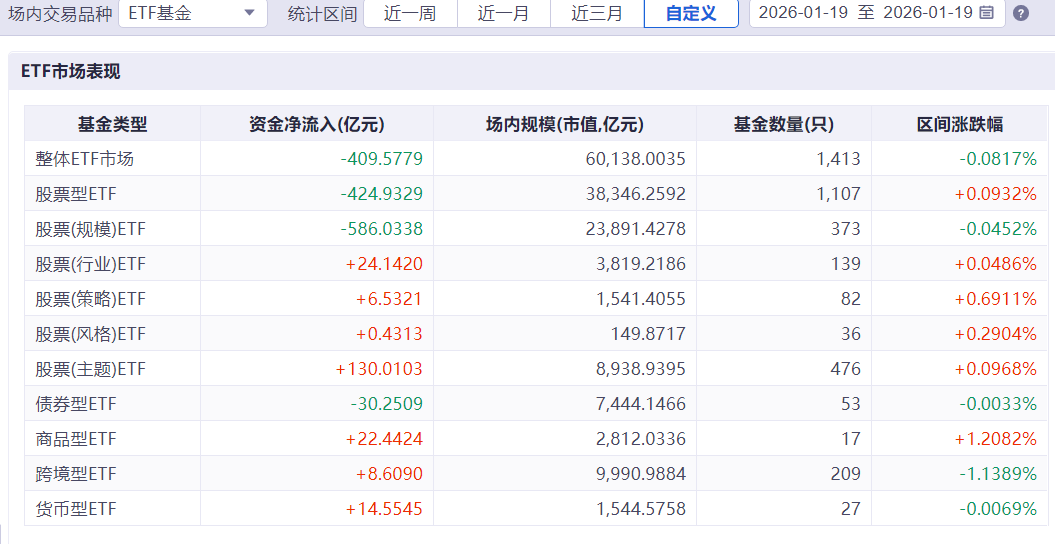
Task: Click fund count 373
Action: [846, 229]
